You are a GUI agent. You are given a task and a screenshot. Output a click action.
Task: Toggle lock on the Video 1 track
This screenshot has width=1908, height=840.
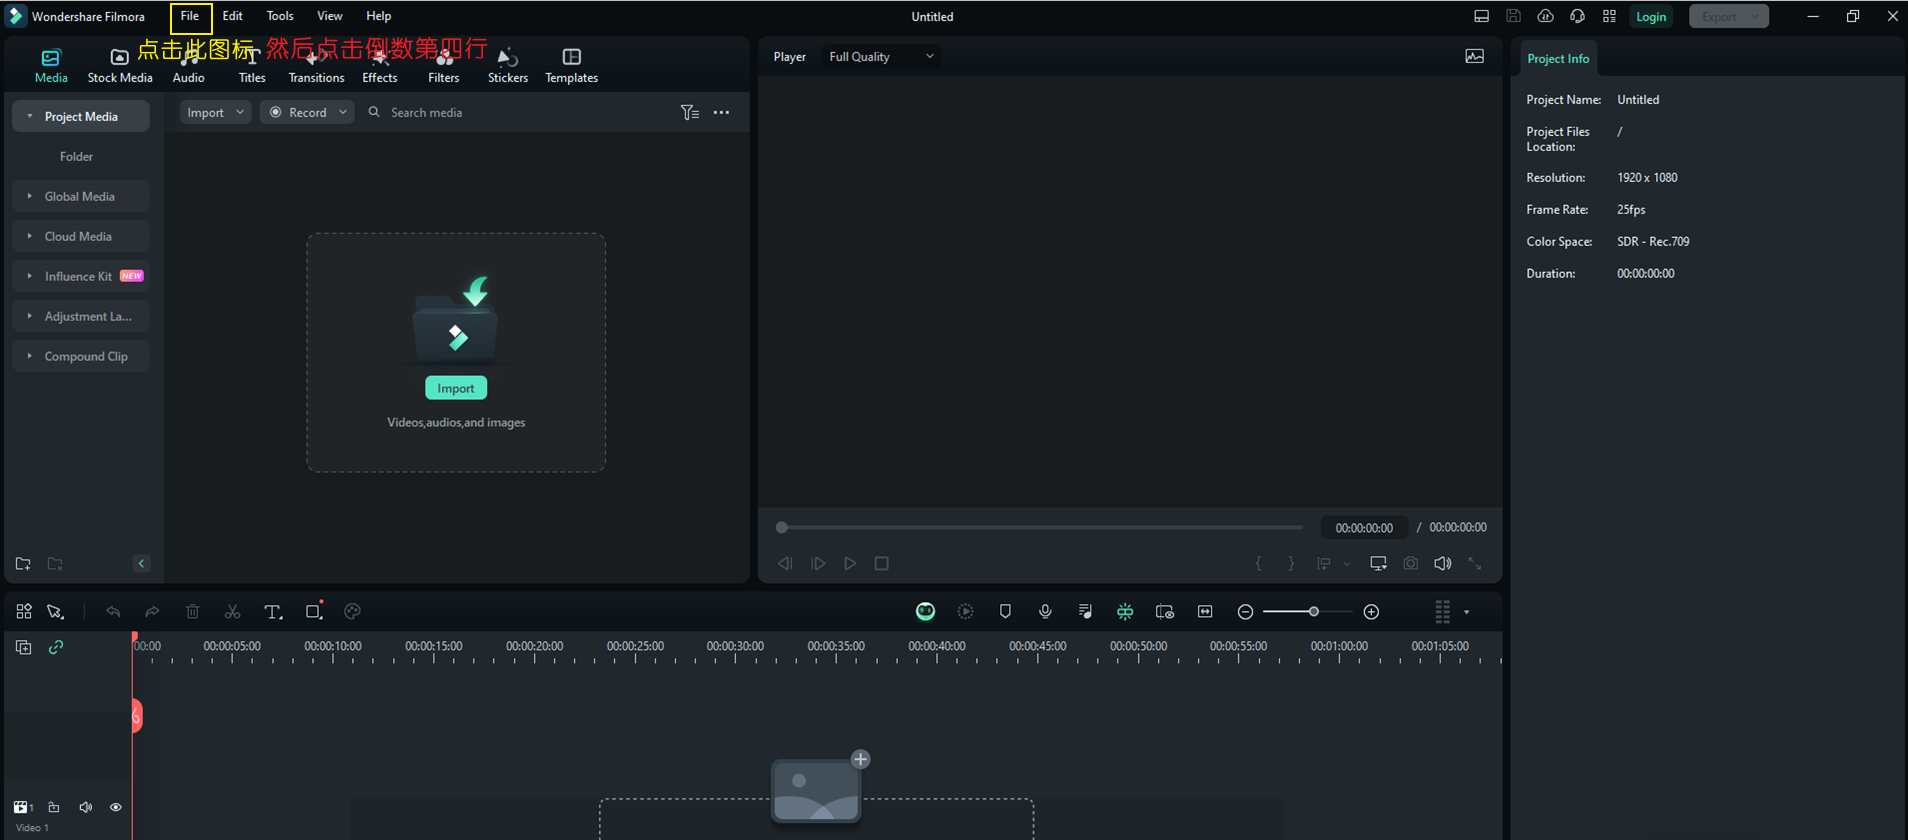(54, 807)
